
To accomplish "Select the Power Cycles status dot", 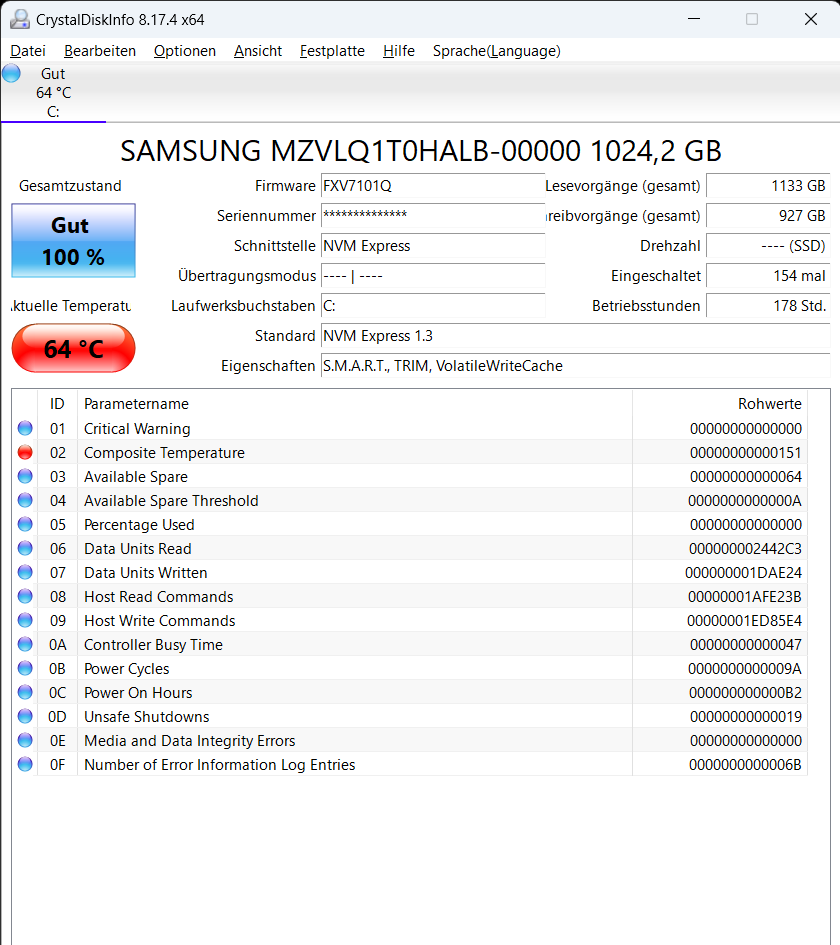I will [x=24, y=668].
